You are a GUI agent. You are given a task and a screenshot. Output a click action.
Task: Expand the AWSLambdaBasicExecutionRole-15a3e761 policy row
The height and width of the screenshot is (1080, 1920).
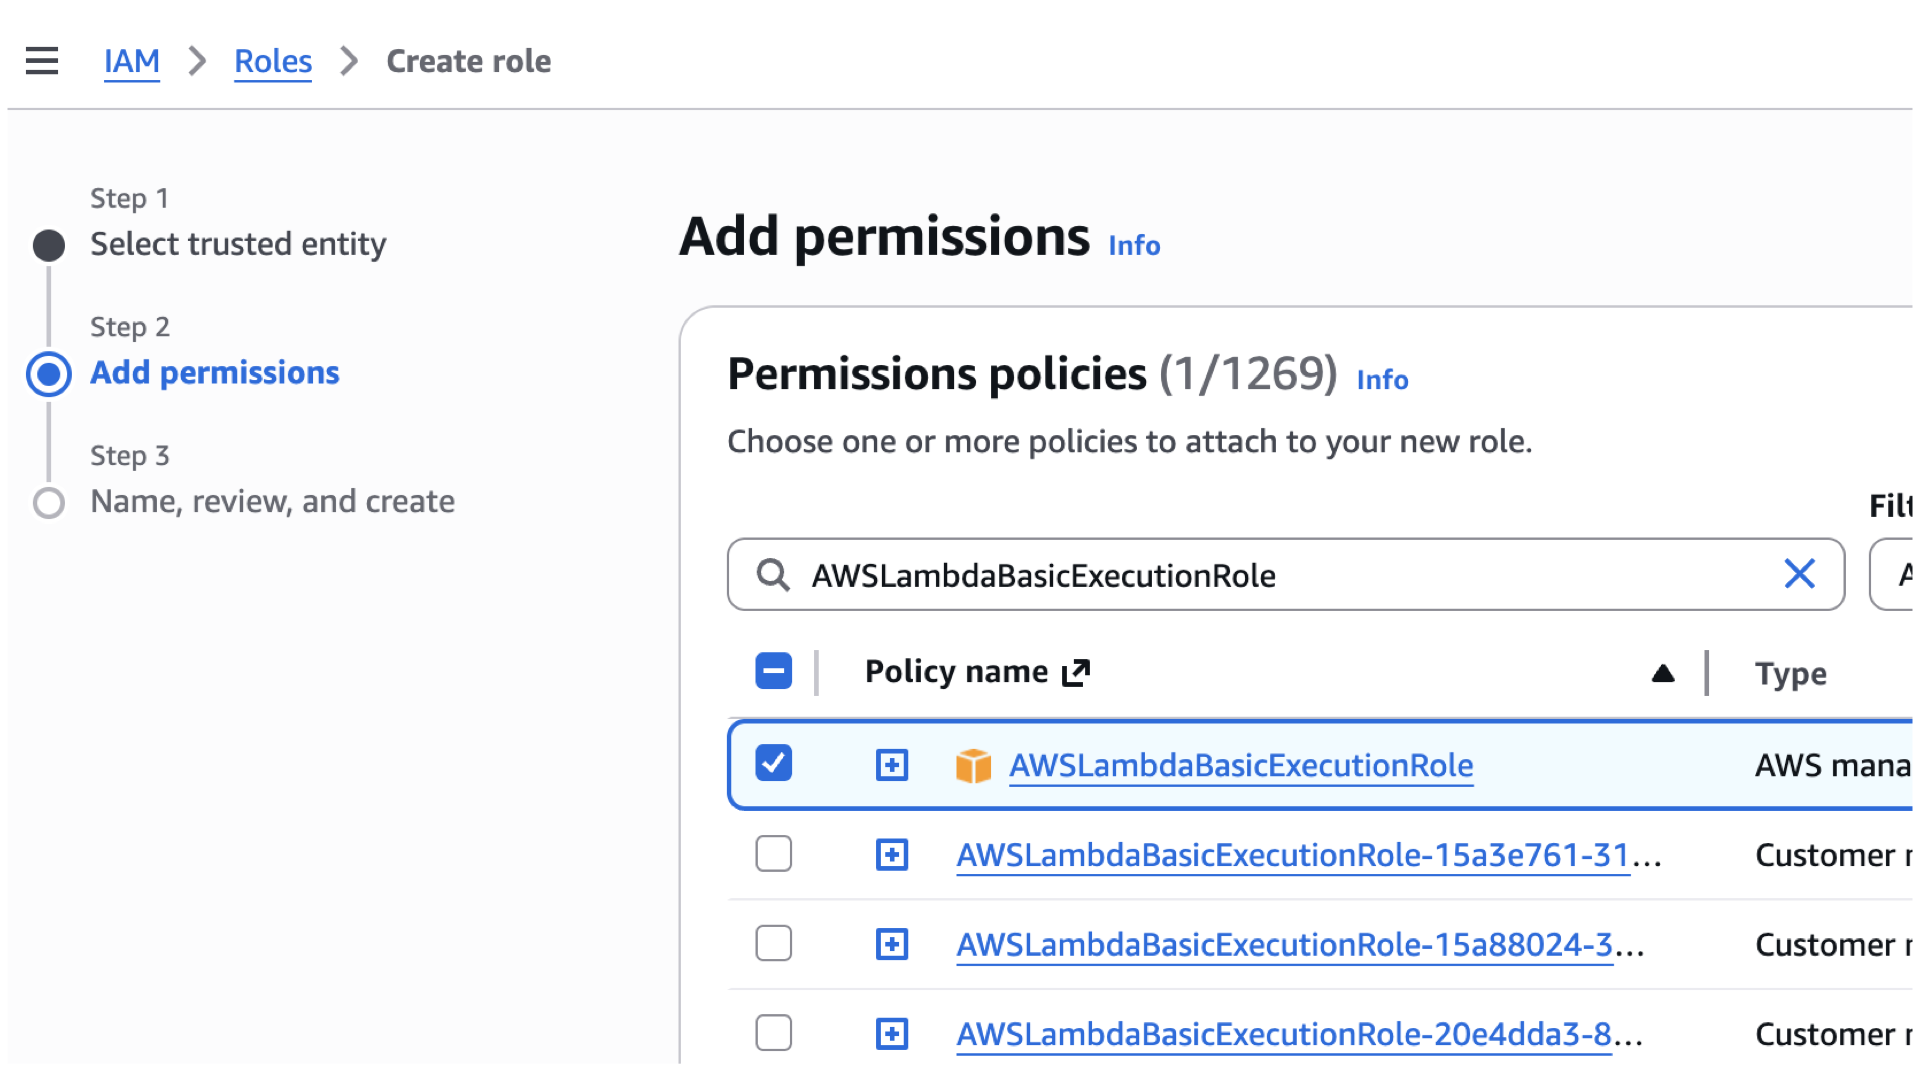[891, 855]
